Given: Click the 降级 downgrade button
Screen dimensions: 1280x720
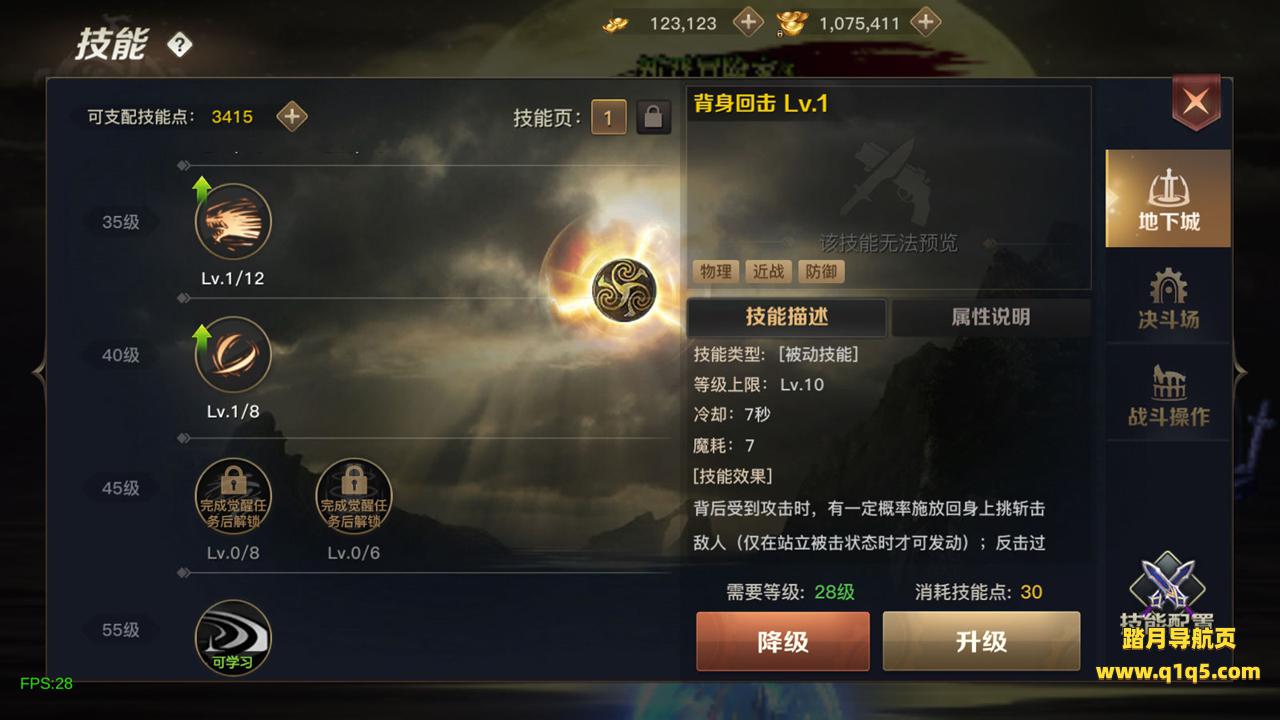Looking at the screenshot, I should [783, 641].
